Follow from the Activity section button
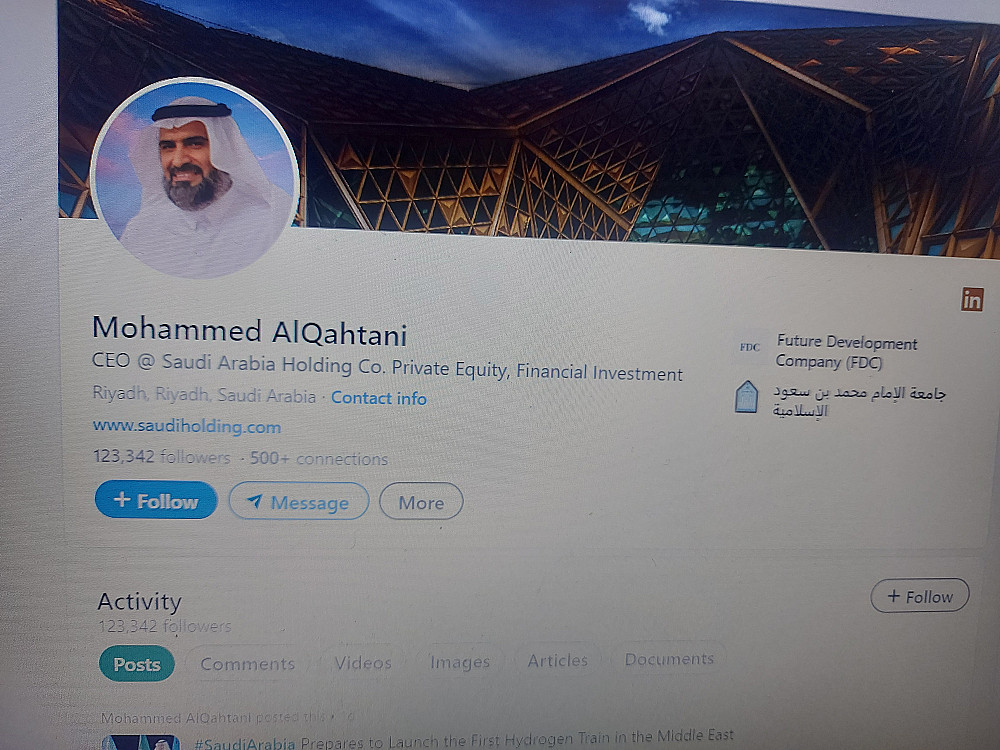 coord(920,596)
